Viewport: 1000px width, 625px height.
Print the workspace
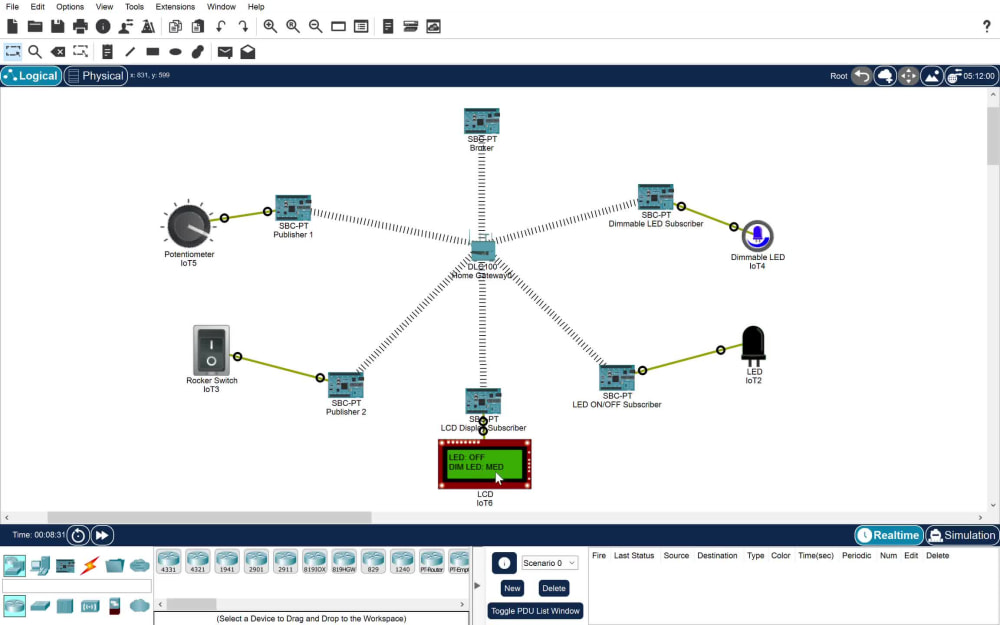coord(80,26)
